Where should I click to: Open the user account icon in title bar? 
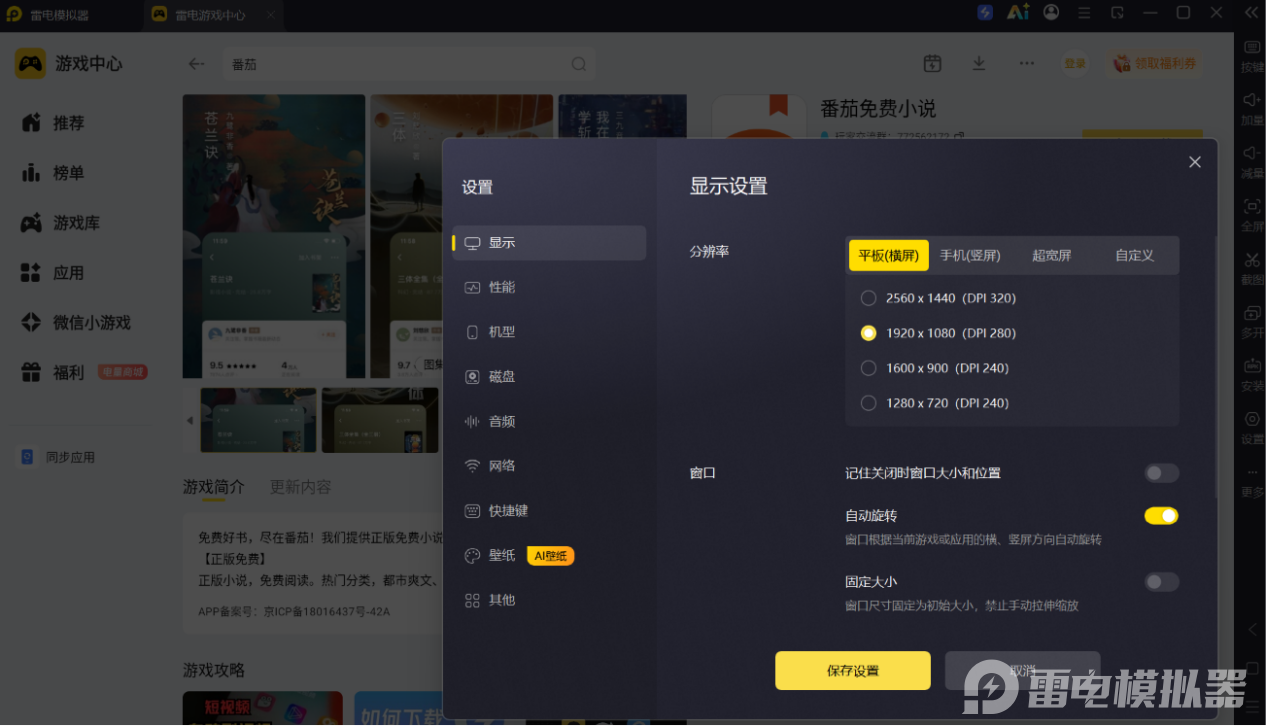pos(1051,13)
